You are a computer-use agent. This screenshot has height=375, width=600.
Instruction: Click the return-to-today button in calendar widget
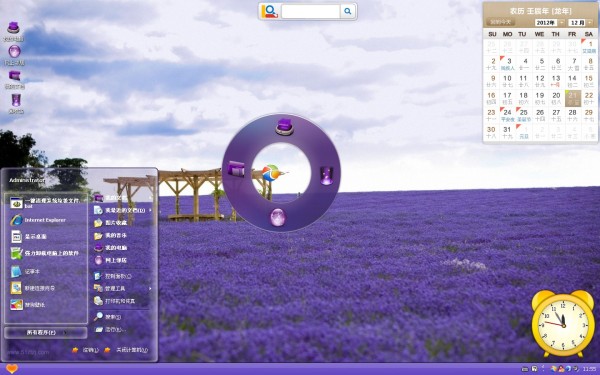pyautogui.click(x=501, y=22)
